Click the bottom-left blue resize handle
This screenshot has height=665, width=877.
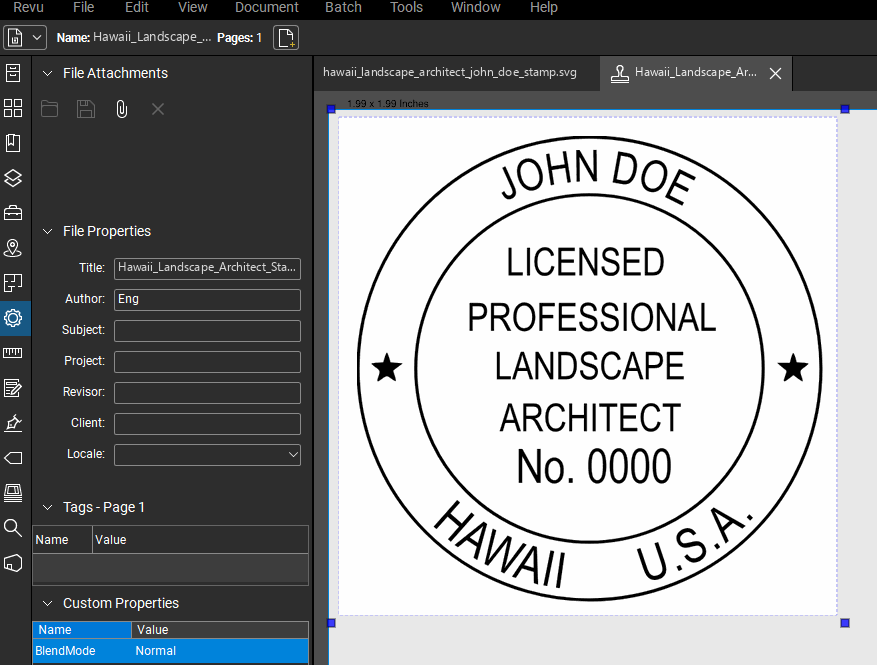coord(331,623)
